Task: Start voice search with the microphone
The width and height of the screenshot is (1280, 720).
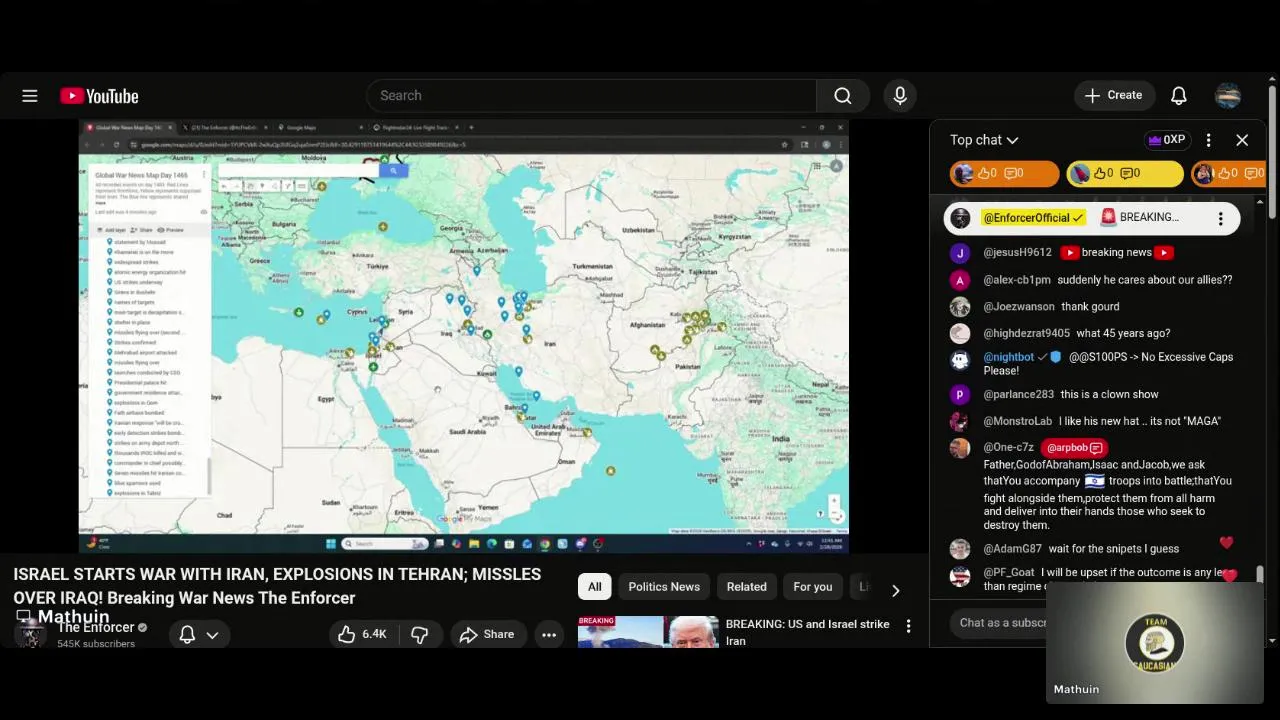Action: click(x=900, y=96)
